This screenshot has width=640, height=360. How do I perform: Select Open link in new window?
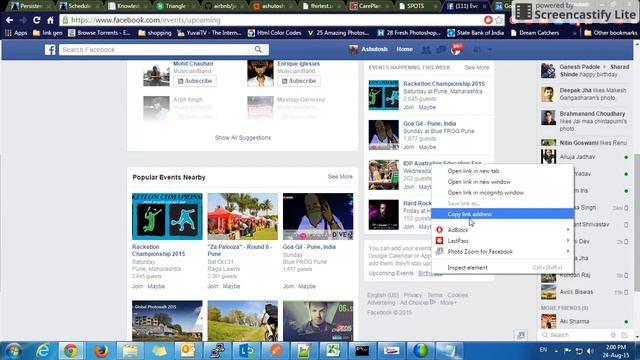point(502,182)
